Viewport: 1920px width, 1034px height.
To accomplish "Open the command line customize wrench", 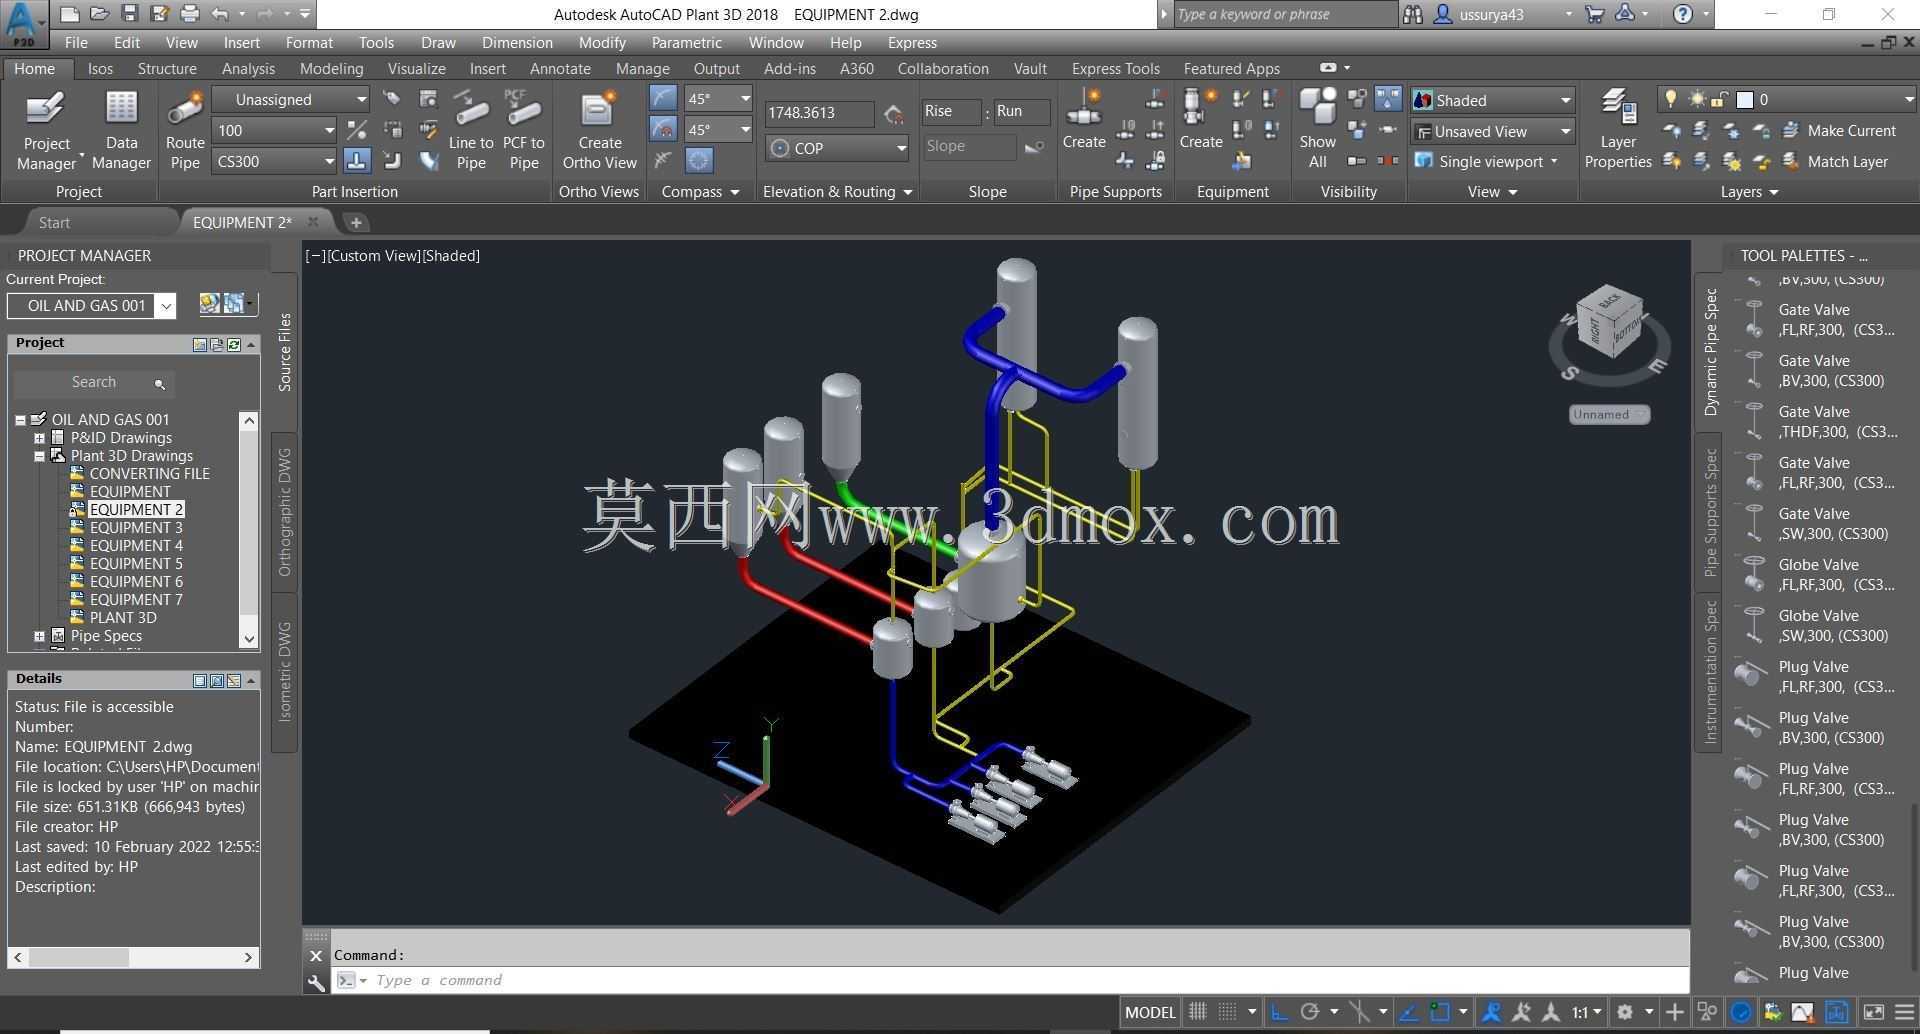I will click(316, 982).
